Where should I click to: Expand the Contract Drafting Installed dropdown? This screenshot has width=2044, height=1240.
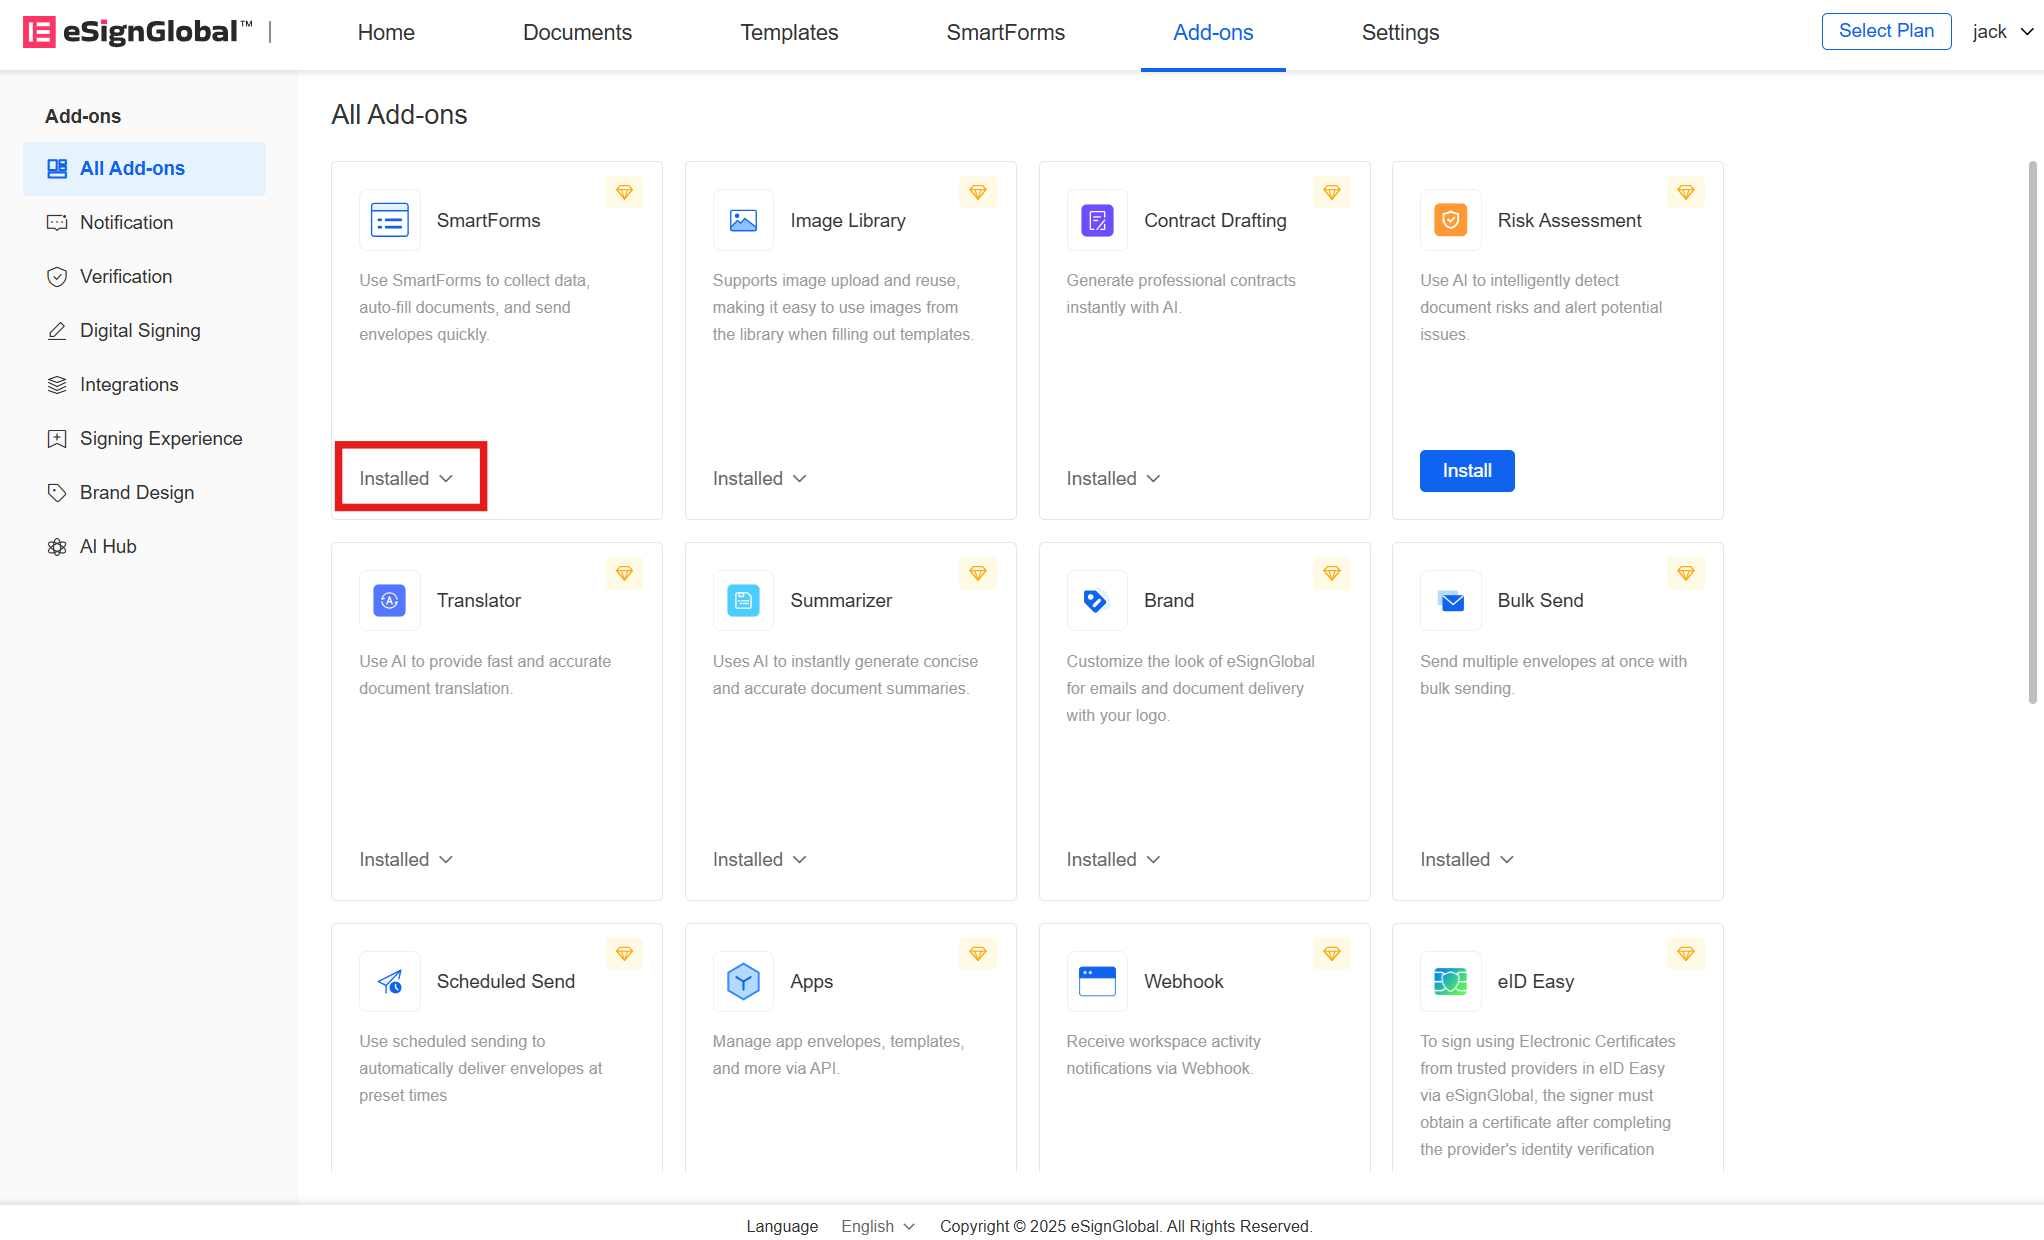[1113, 478]
